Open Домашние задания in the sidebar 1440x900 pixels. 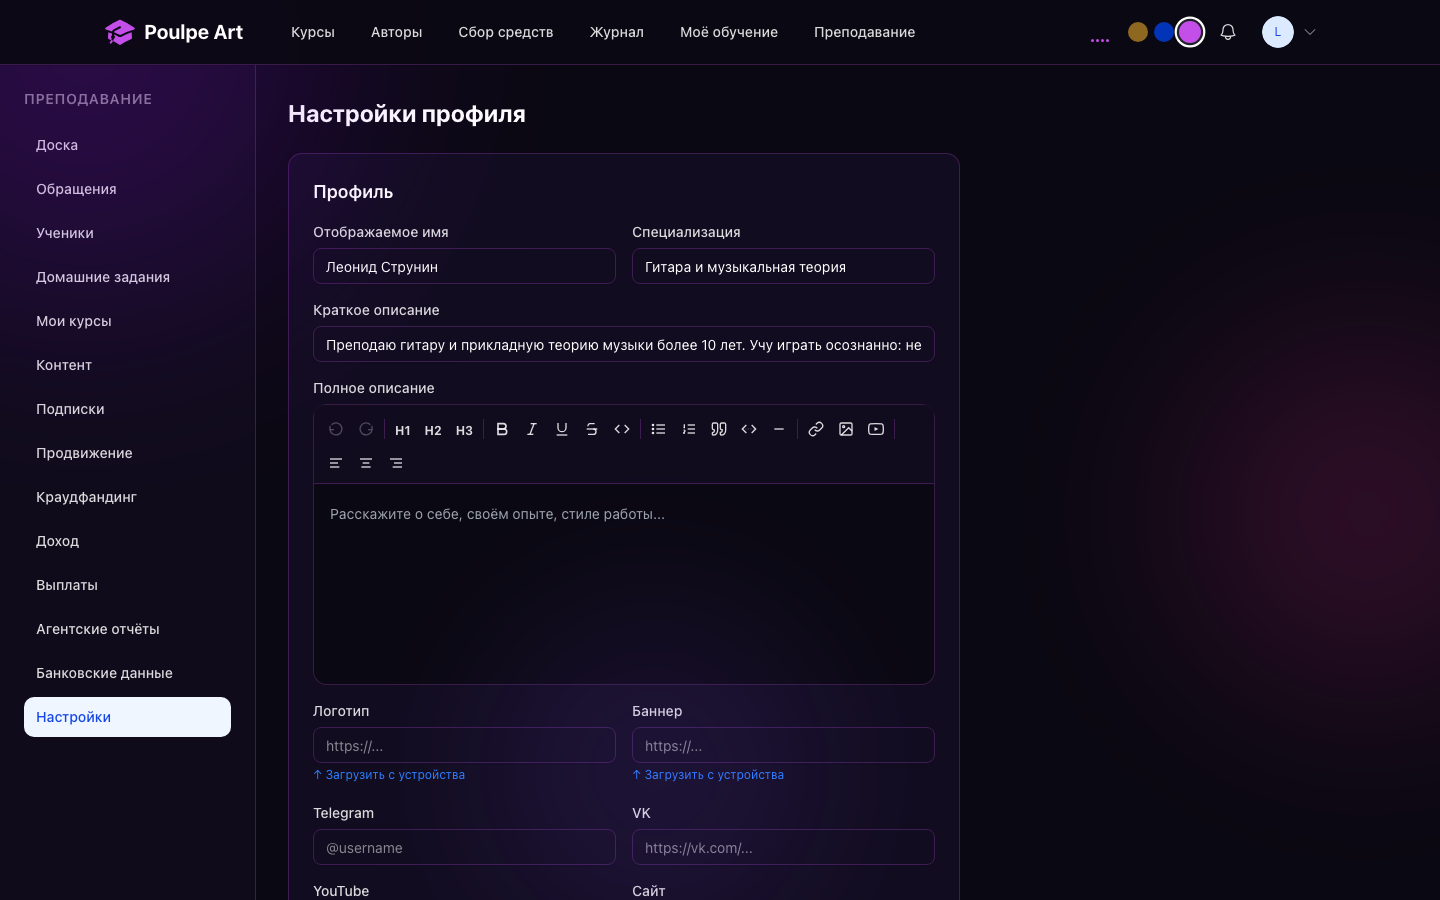[x=127, y=277]
